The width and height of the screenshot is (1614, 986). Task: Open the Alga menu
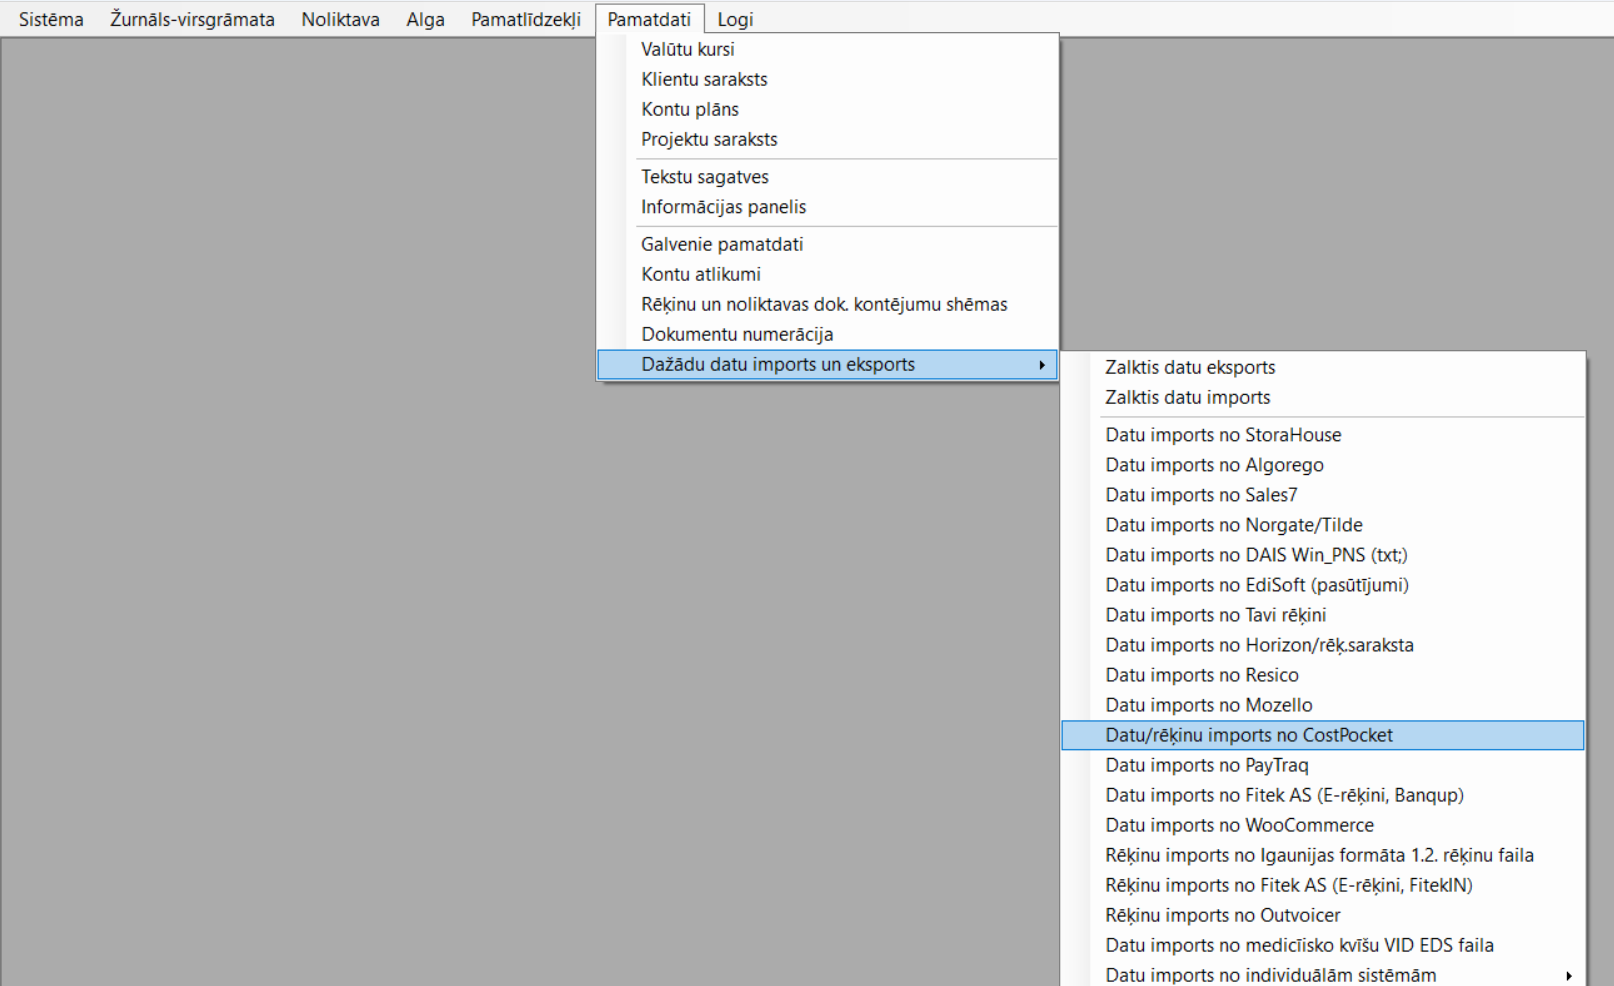click(x=425, y=19)
